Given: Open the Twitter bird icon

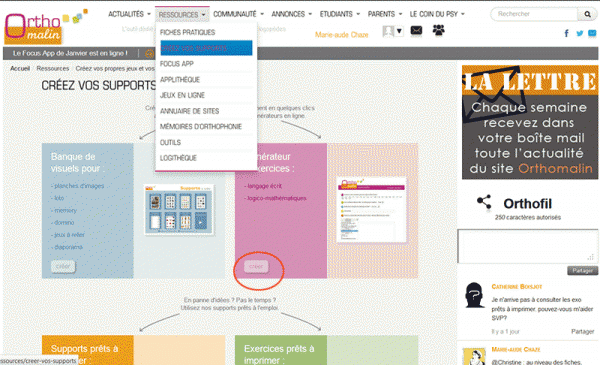Looking at the screenshot, I should pyautogui.click(x=580, y=33).
